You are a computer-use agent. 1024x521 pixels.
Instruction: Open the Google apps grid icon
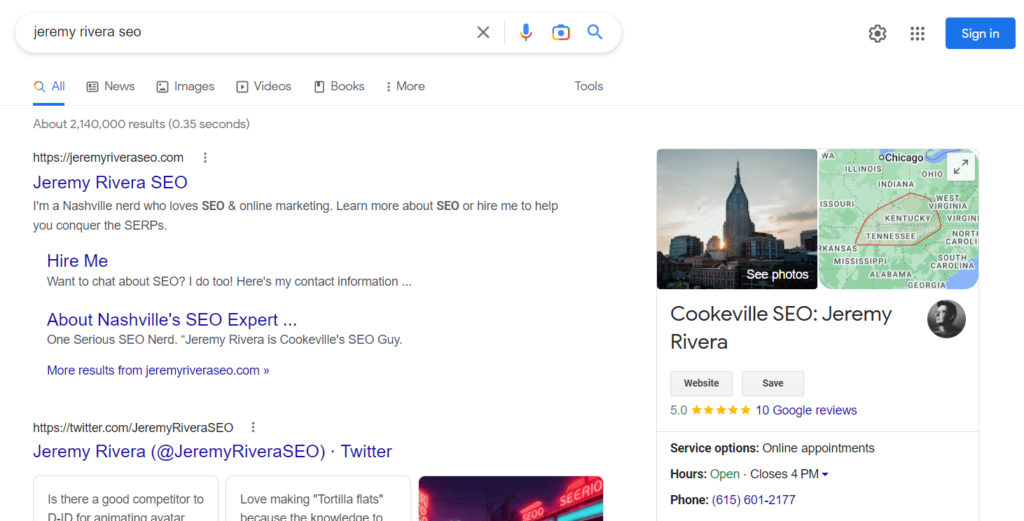(x=918, y=33)
